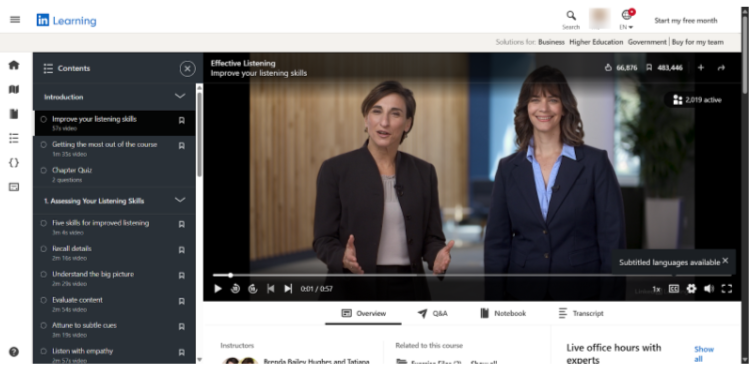751x366 pixels.
Task: Collapse Assessing Your Listening Skills section
Action: click(180, 200)
